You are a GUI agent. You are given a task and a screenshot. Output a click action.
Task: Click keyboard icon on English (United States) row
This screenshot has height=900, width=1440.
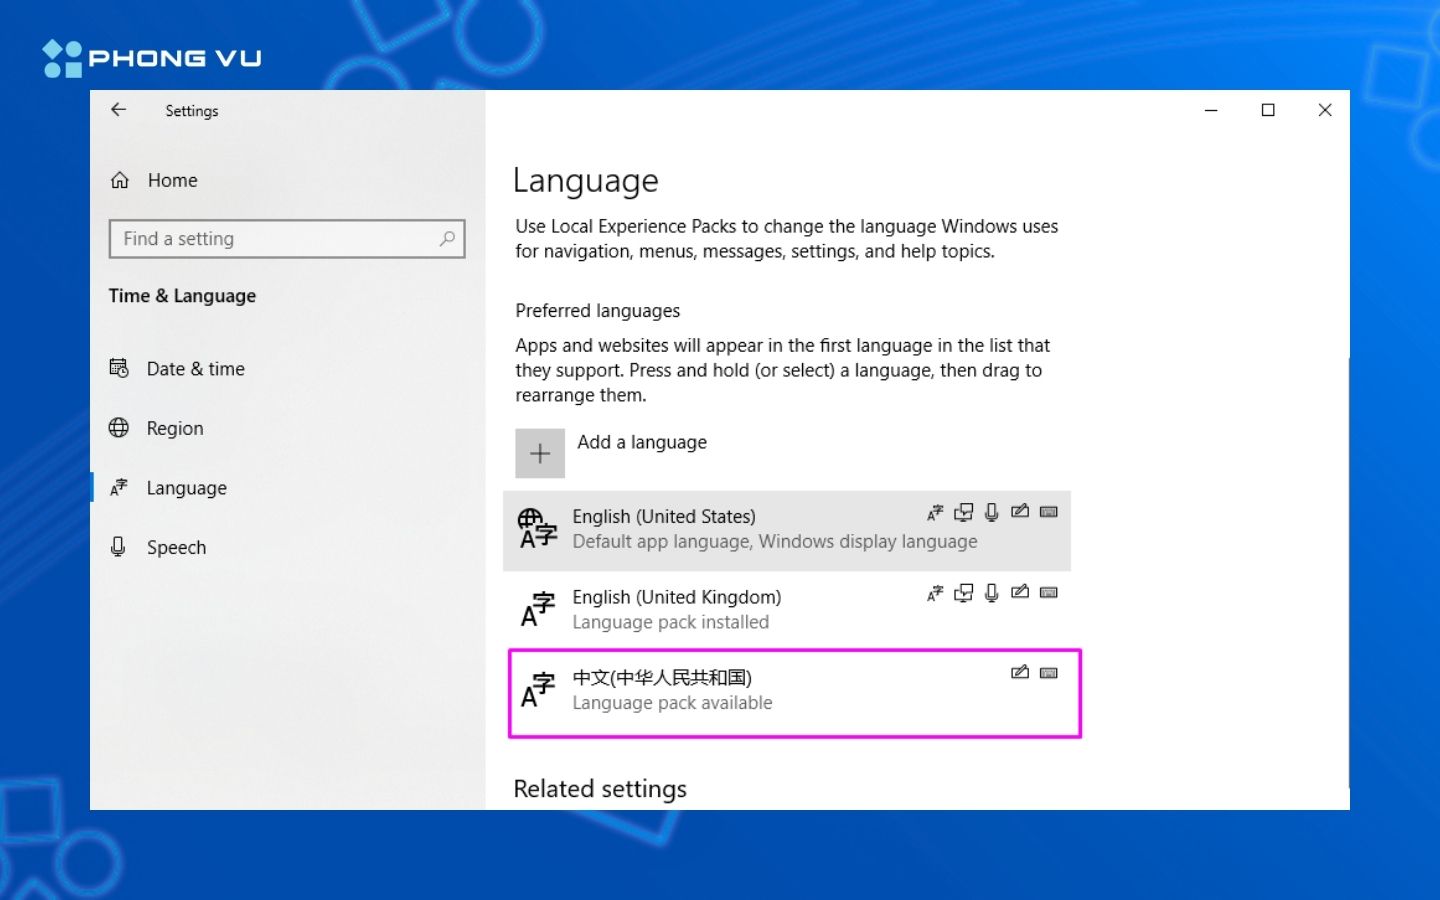coord(1048,512)
